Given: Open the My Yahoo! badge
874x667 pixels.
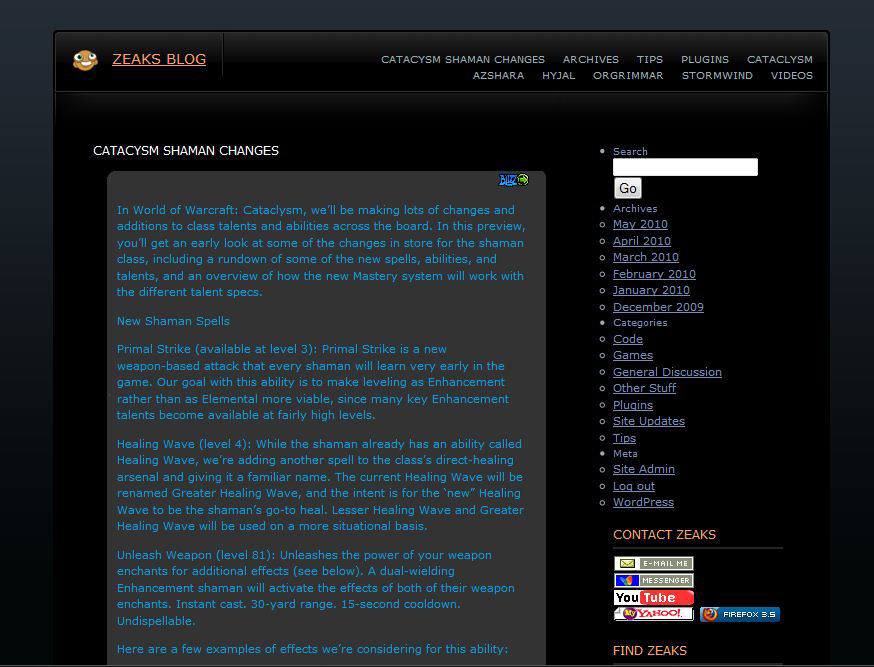Looking at the screenshot, I should point(654,614).
